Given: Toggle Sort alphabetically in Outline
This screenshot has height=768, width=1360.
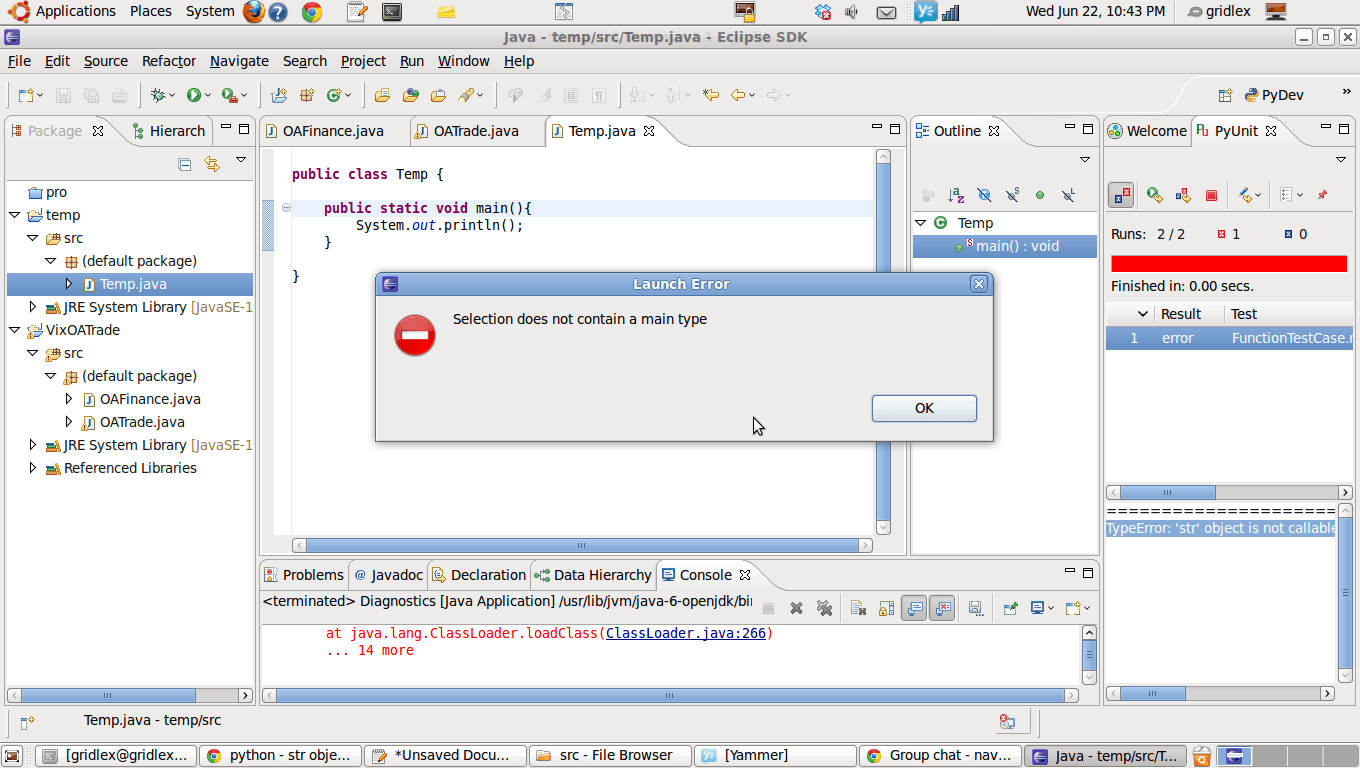Looking at the screenshot, I should pos(956,195).
